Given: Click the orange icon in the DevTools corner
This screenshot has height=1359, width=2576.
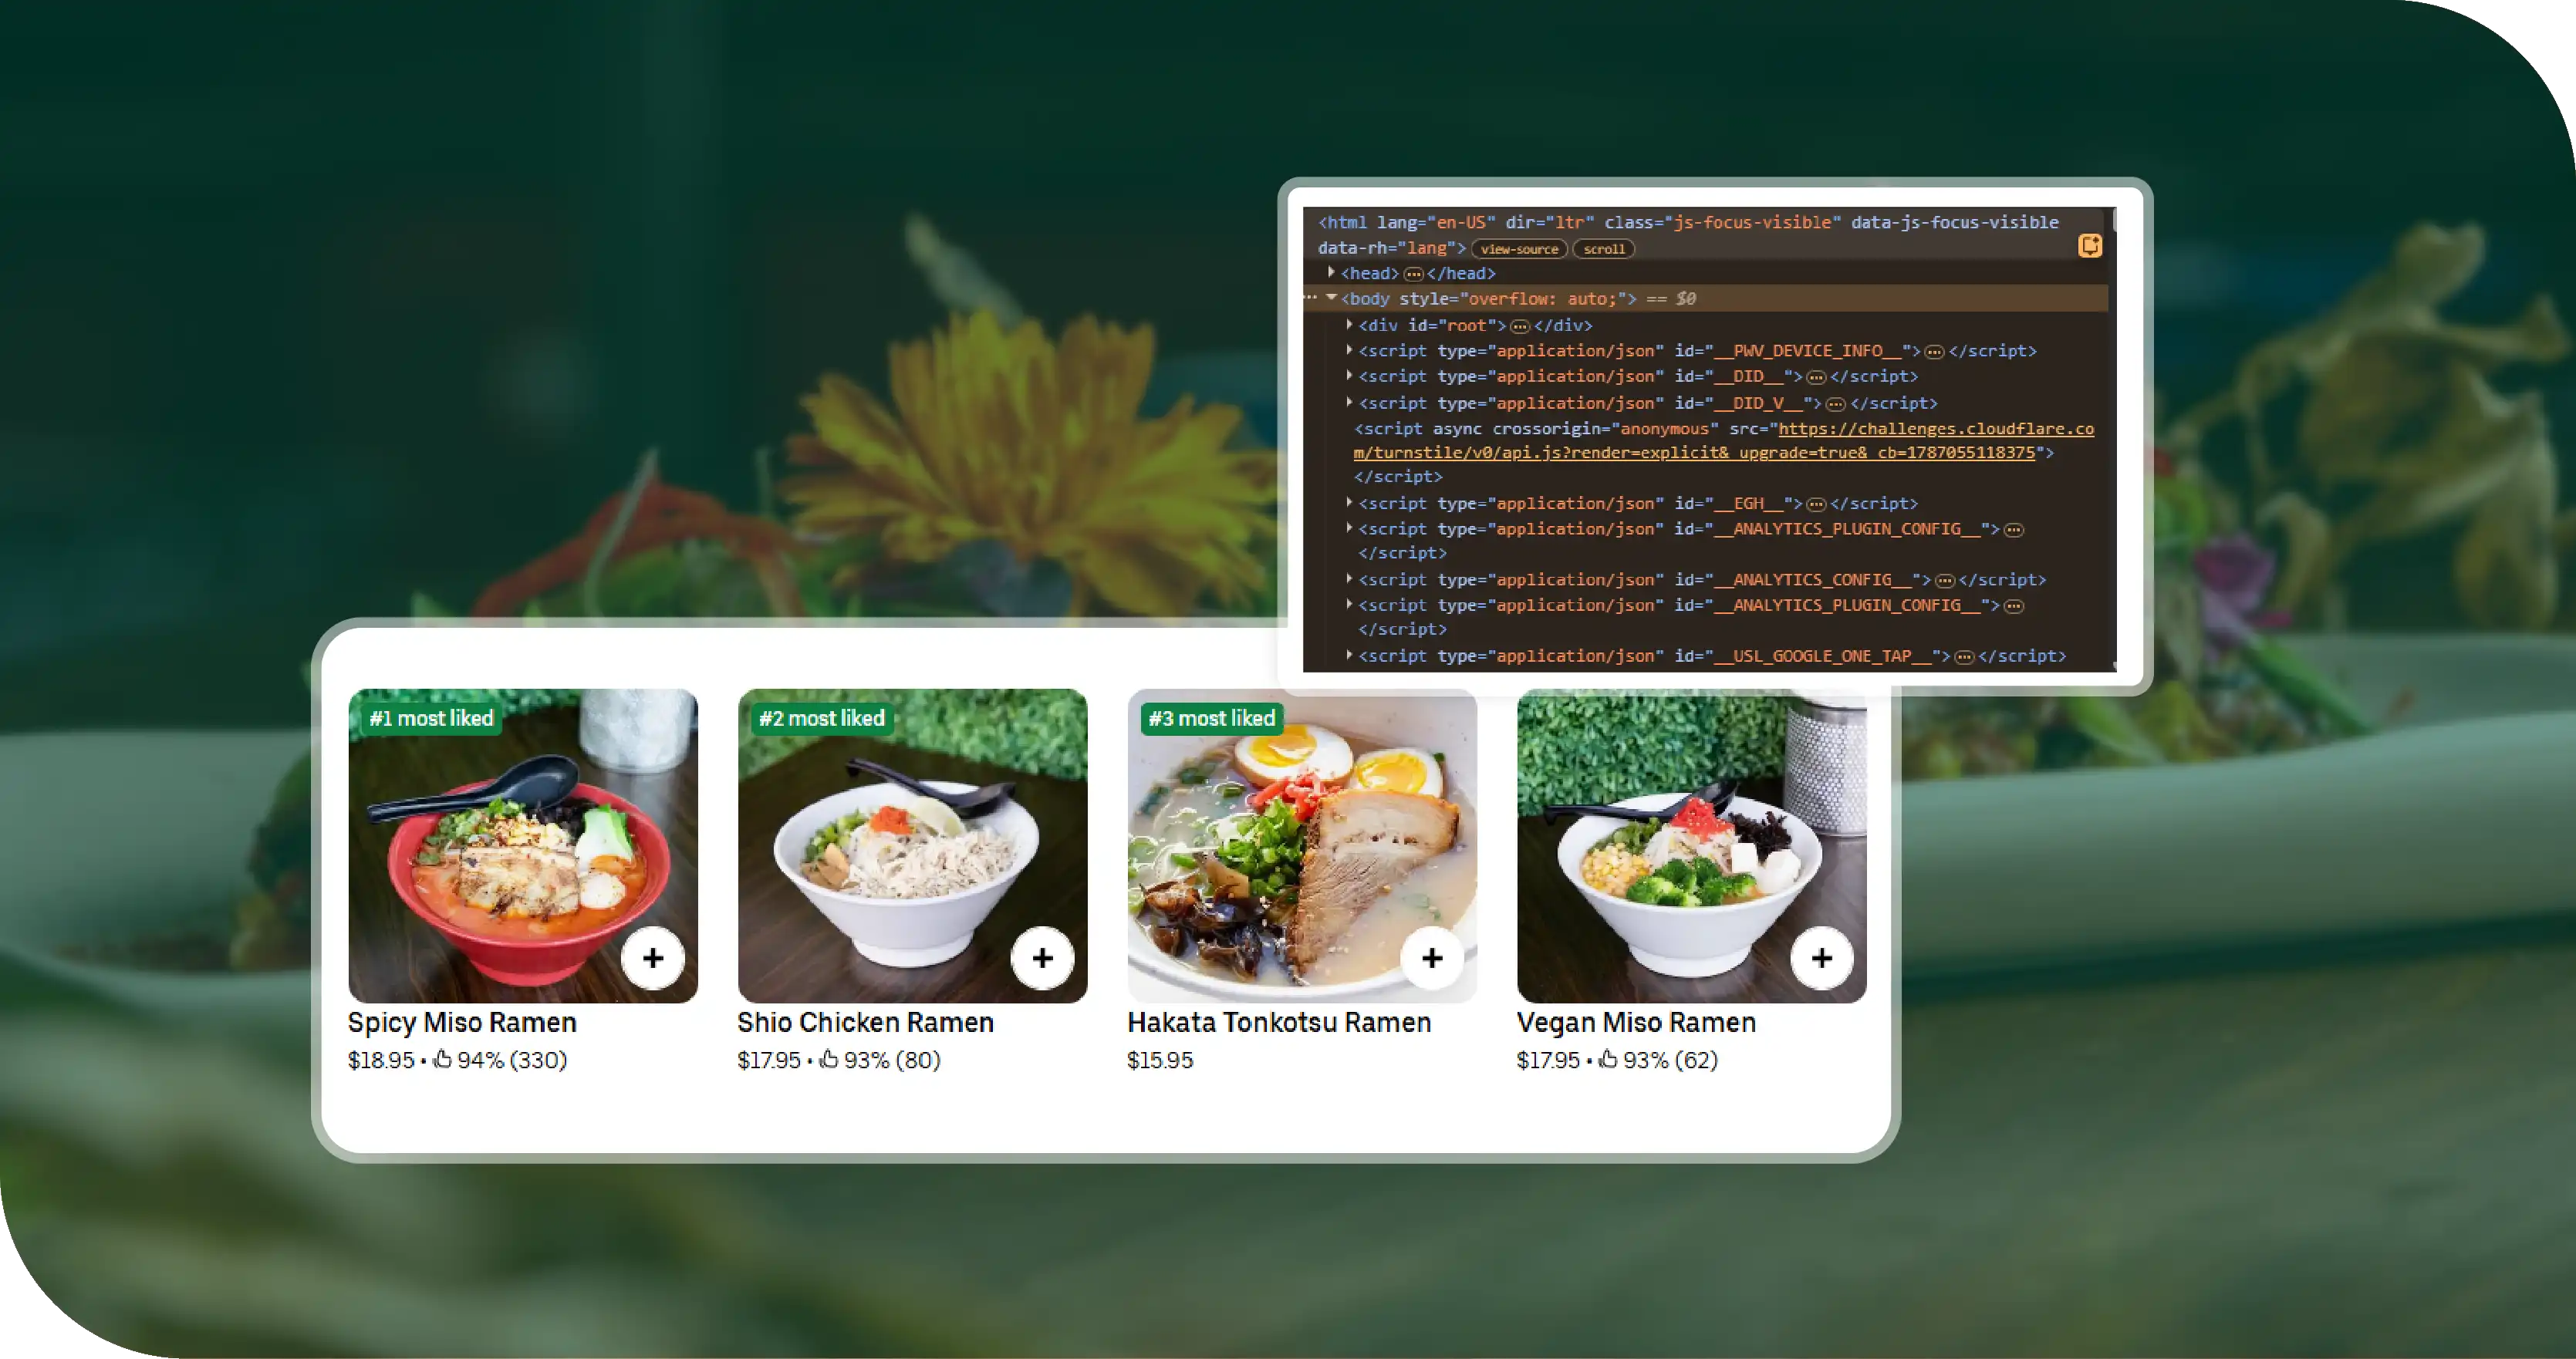Looking at the screenshot, I should [2090, 246].
